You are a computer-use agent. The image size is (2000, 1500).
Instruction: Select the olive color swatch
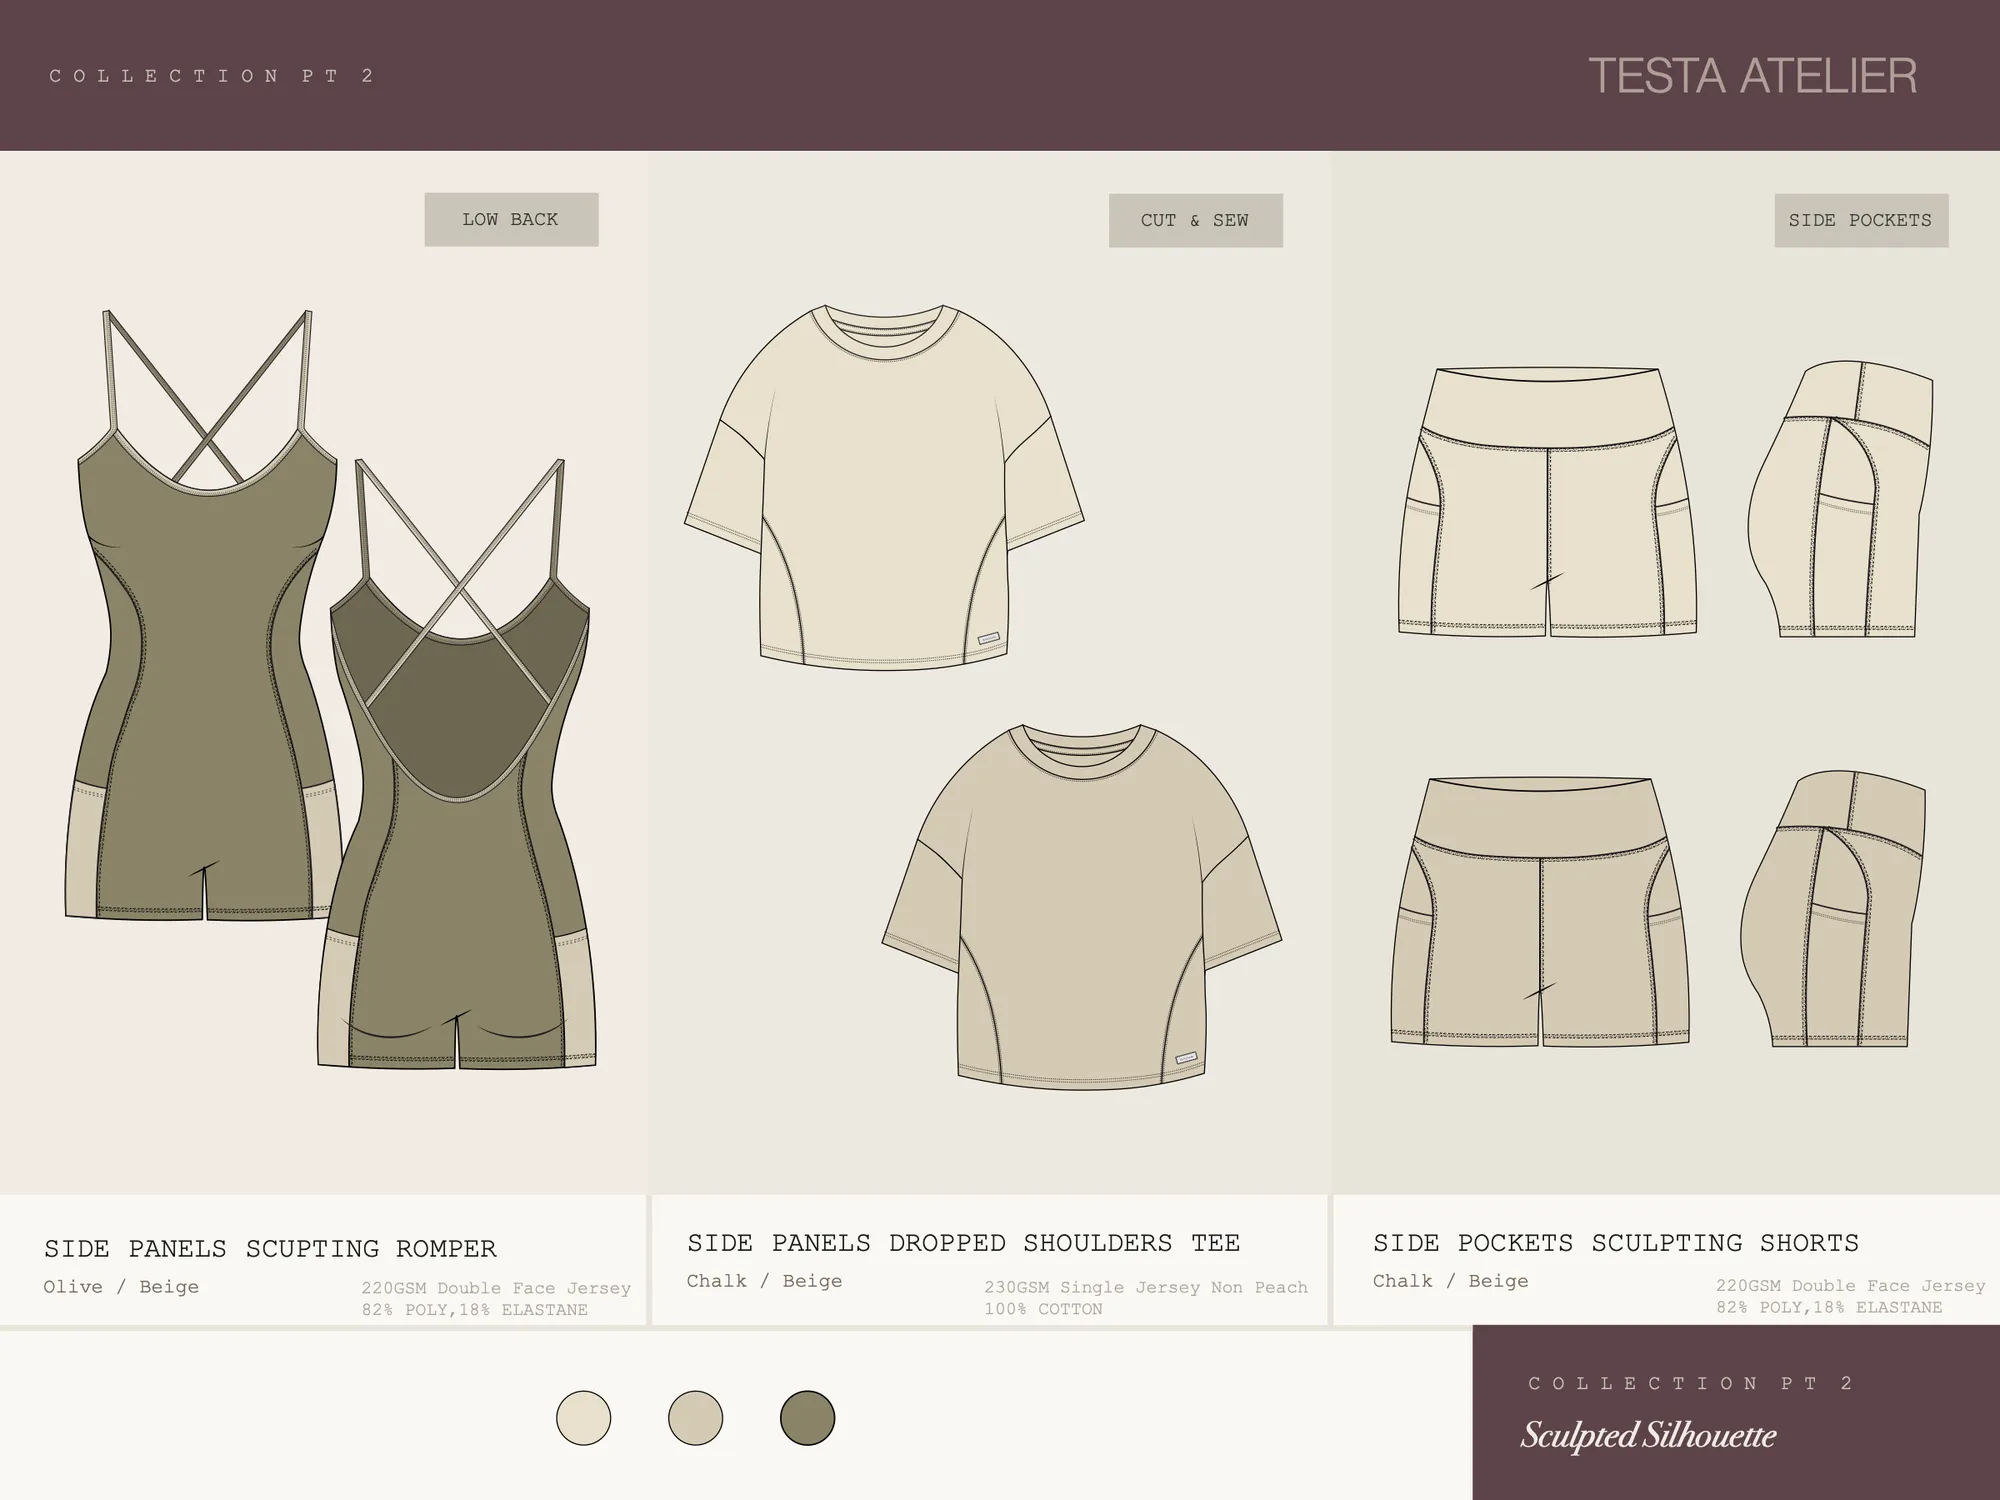[x=807, y=1417]
